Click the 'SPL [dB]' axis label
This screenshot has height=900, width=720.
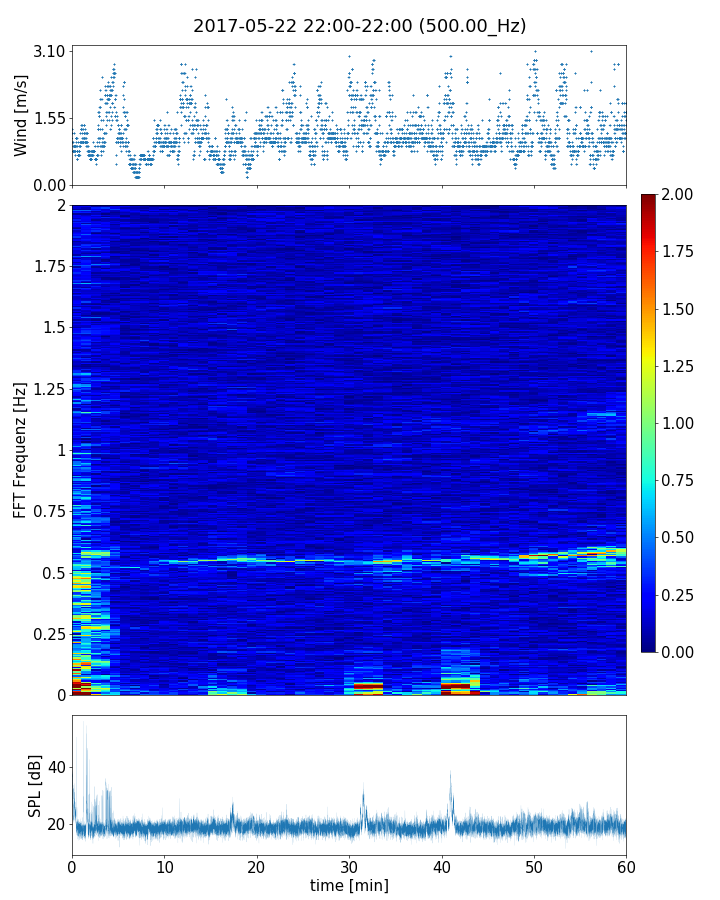tap(35, 785)
